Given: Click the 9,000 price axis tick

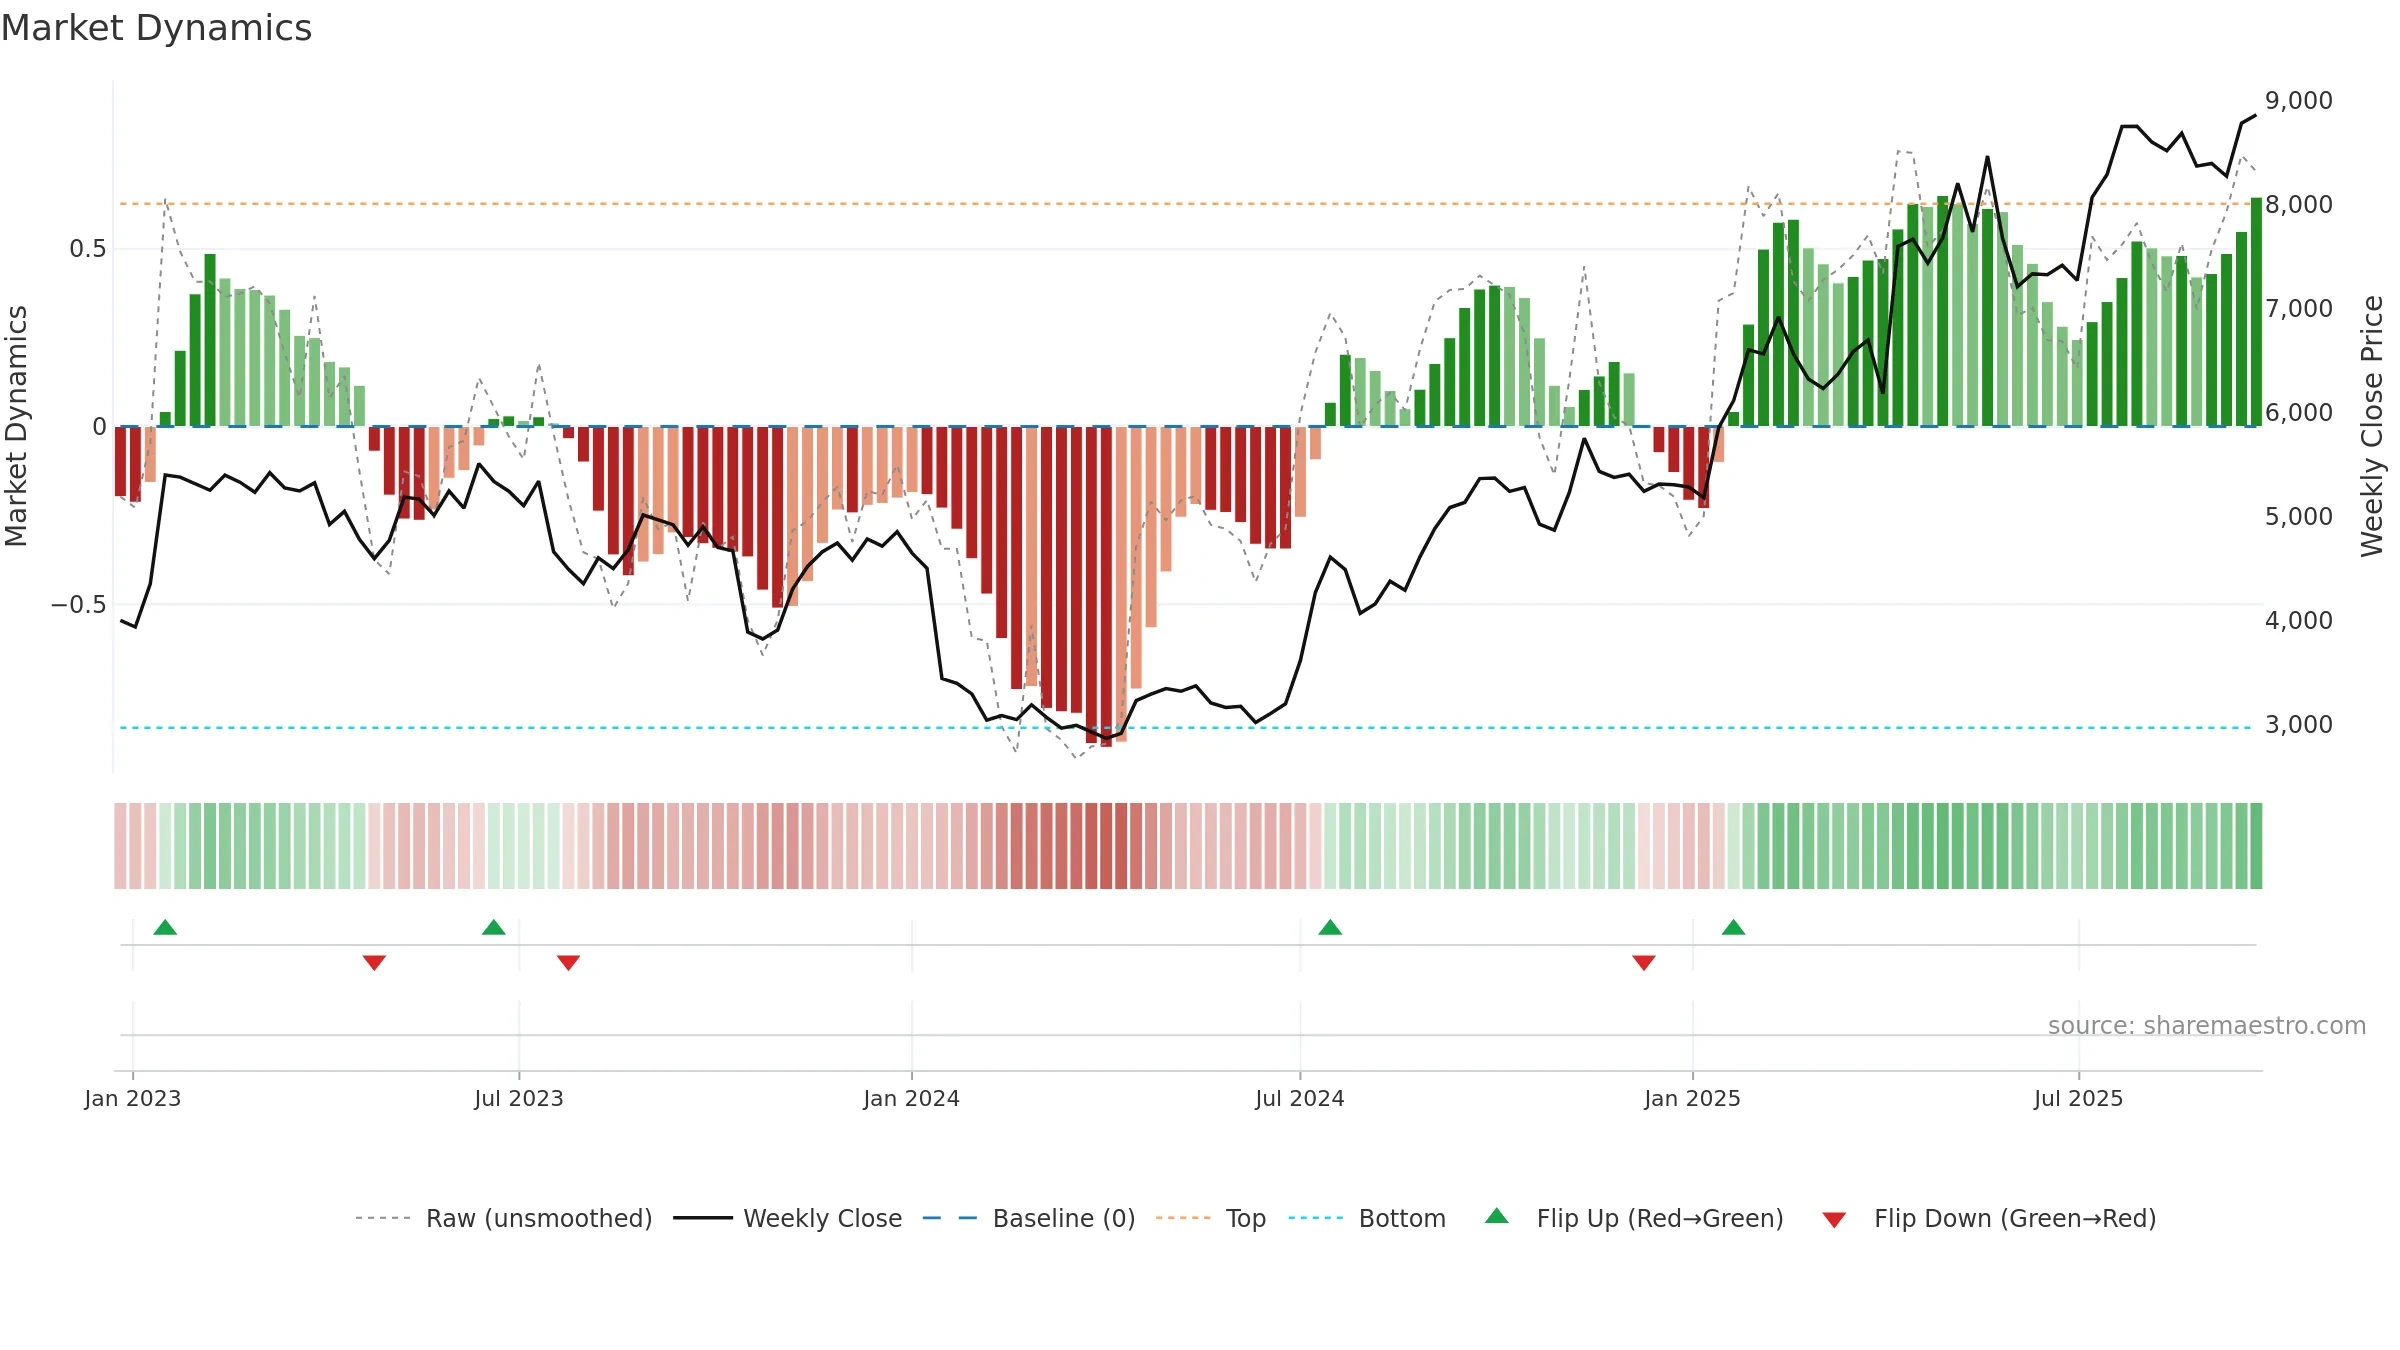Looking at the screenshot, I should 2299,101.
